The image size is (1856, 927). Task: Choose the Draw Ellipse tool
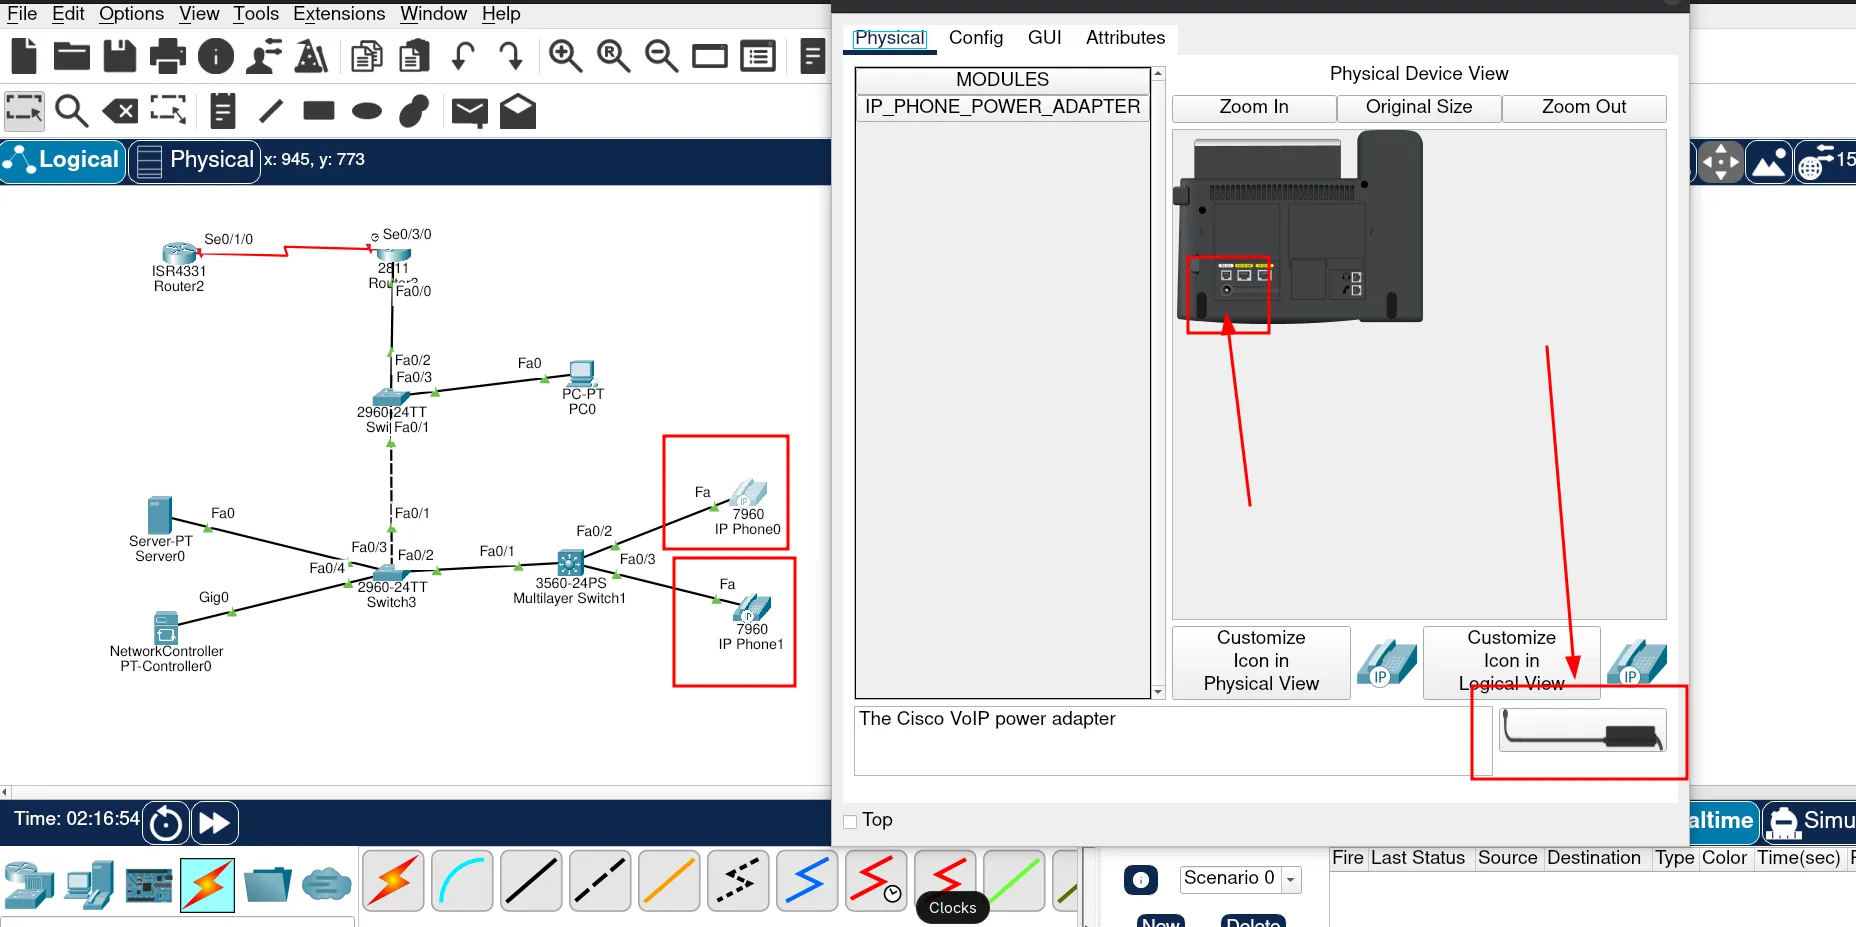click(x=367, y=111)
